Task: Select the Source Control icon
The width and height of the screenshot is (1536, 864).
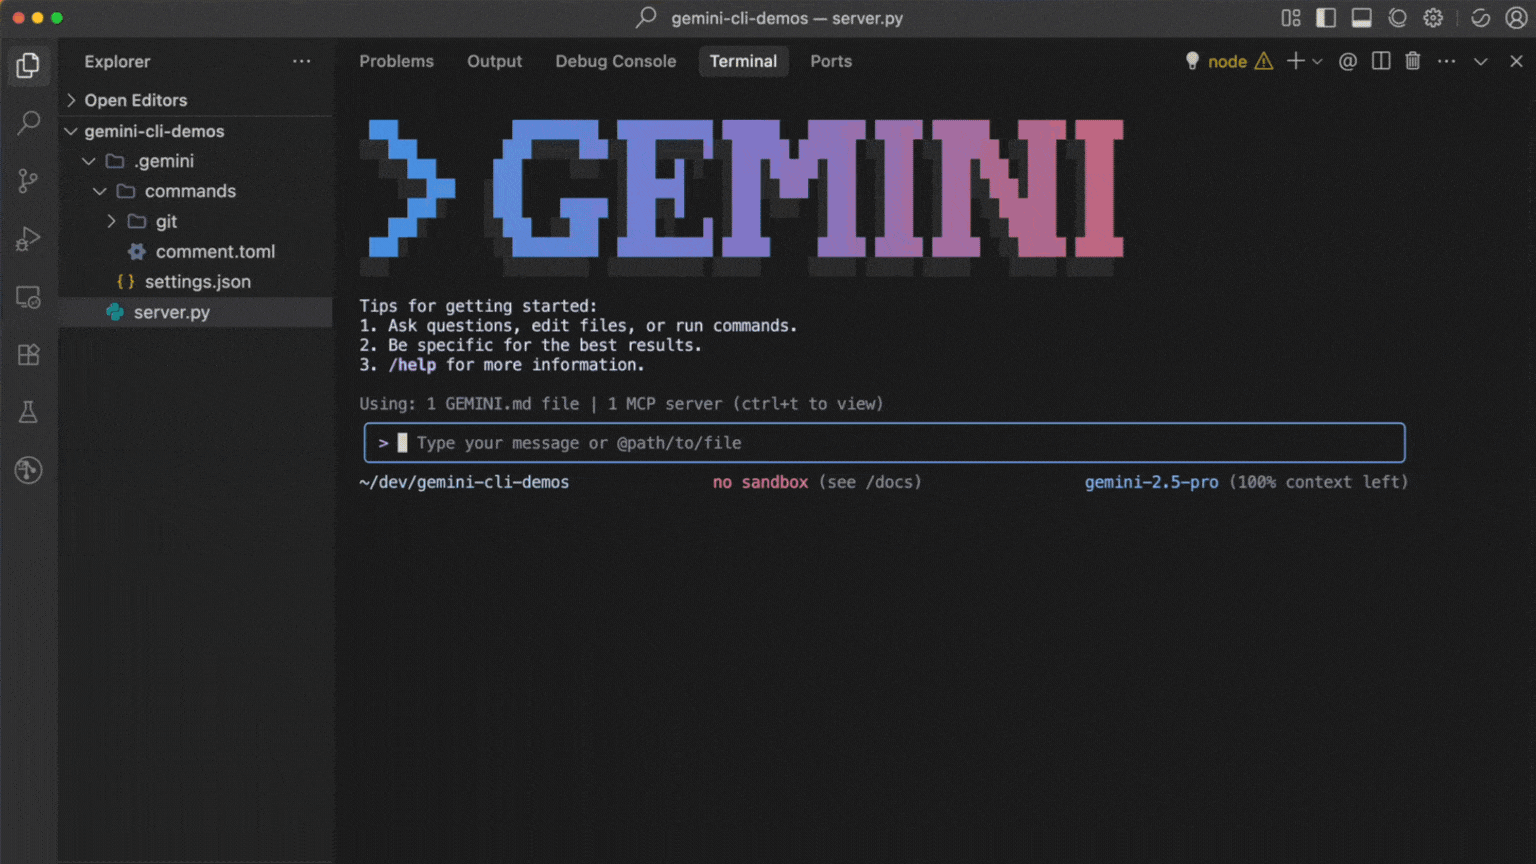Action: coord(28,180)
